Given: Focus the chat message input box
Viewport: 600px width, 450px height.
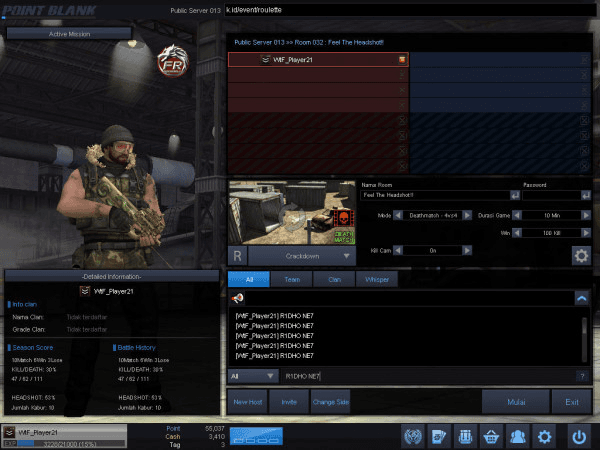Looking at the screenshot, I should [x=429, y=376].
